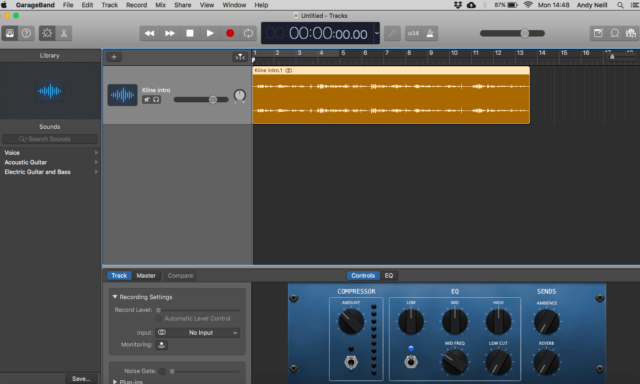Expand the Plug-ins section
The height and width of the screenshot is (384, 640).
(115, 382)
